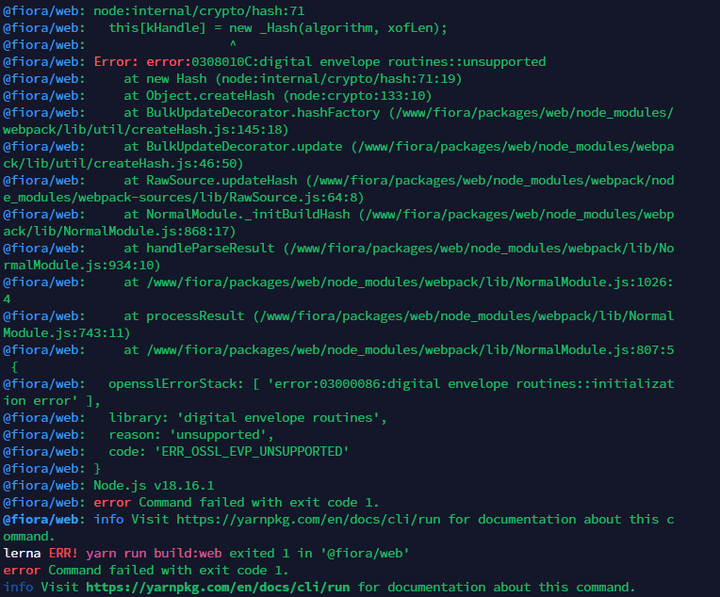This screenshot has height=597, width=720.
Task: Click 'at new Hash' stack trace line
Action: (292, 79)
